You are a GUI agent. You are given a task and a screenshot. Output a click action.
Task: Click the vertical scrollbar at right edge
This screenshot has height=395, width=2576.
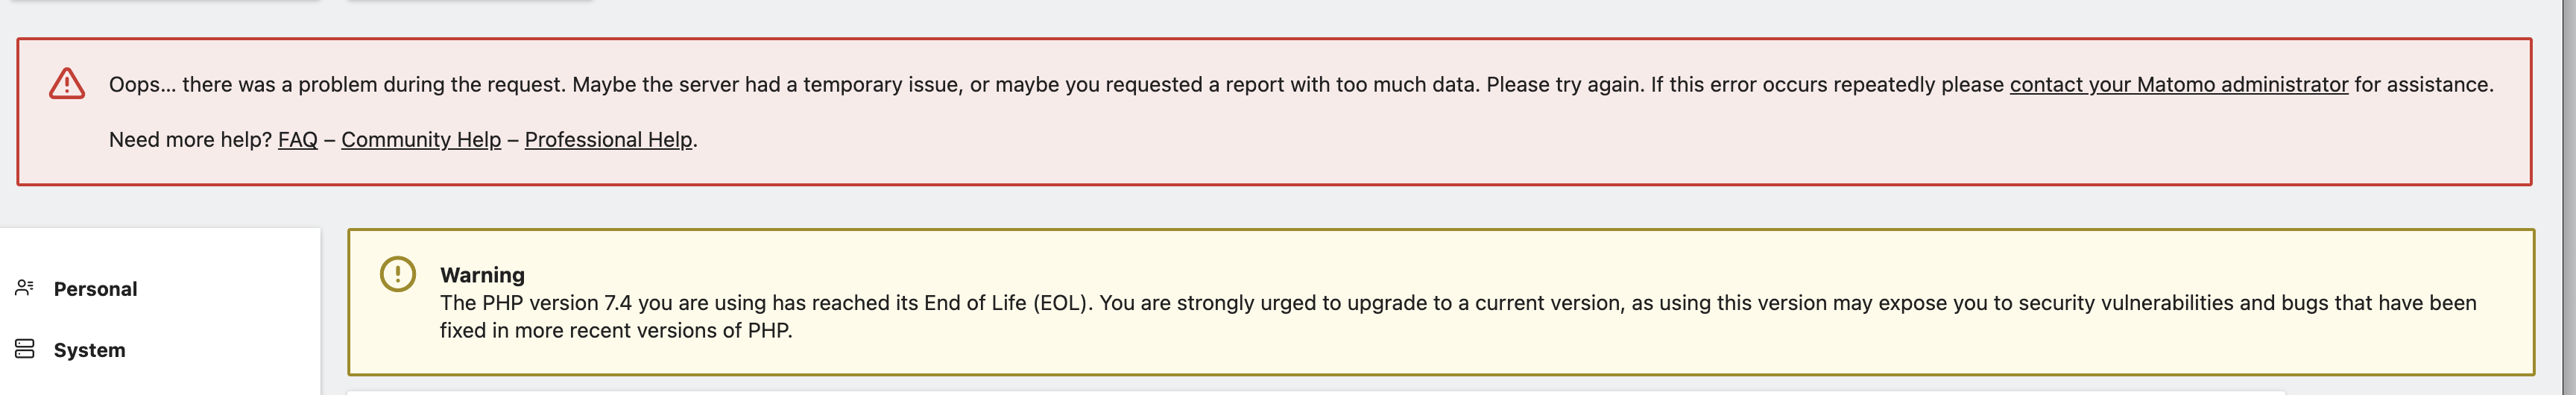pyautogui.click(x=2569, y=200)
